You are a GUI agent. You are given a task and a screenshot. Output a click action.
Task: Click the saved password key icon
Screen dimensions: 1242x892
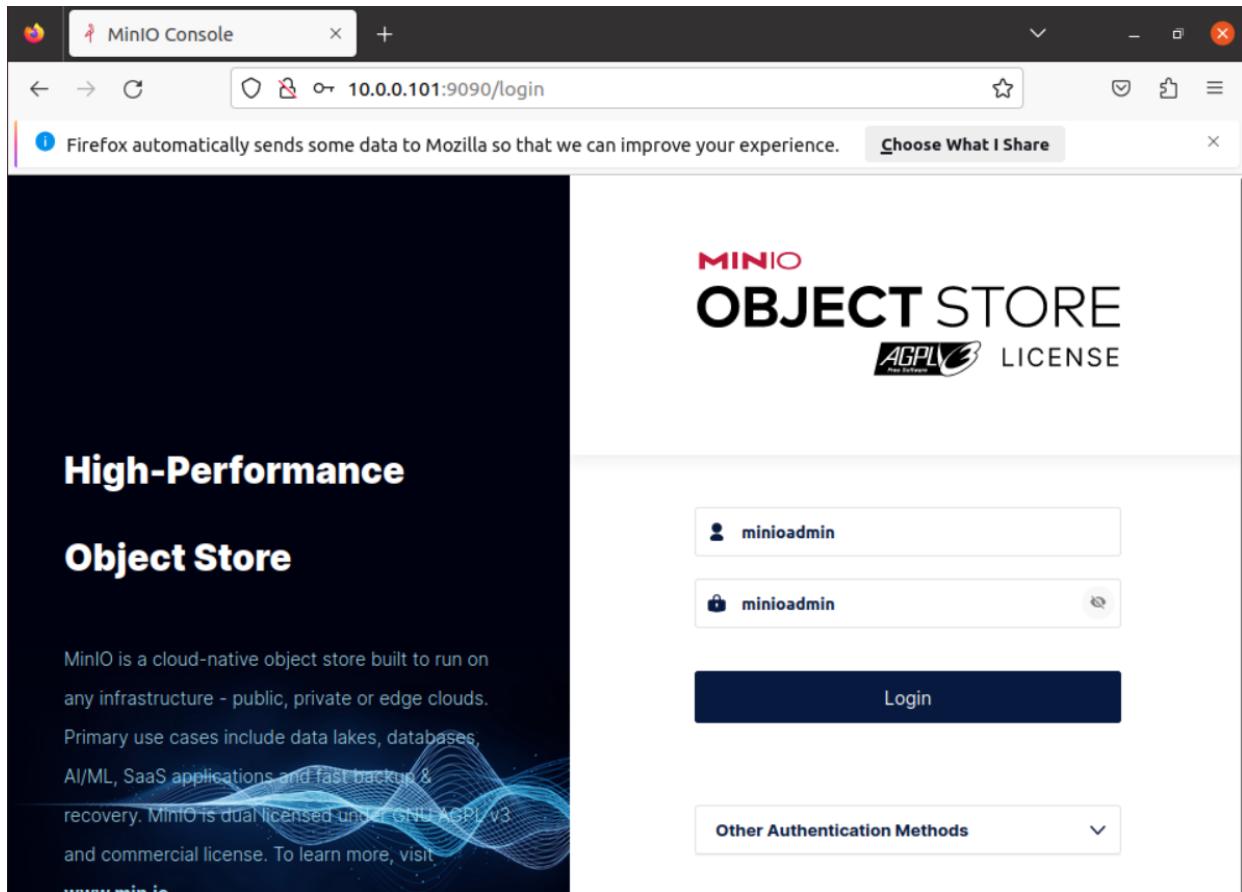323,89
